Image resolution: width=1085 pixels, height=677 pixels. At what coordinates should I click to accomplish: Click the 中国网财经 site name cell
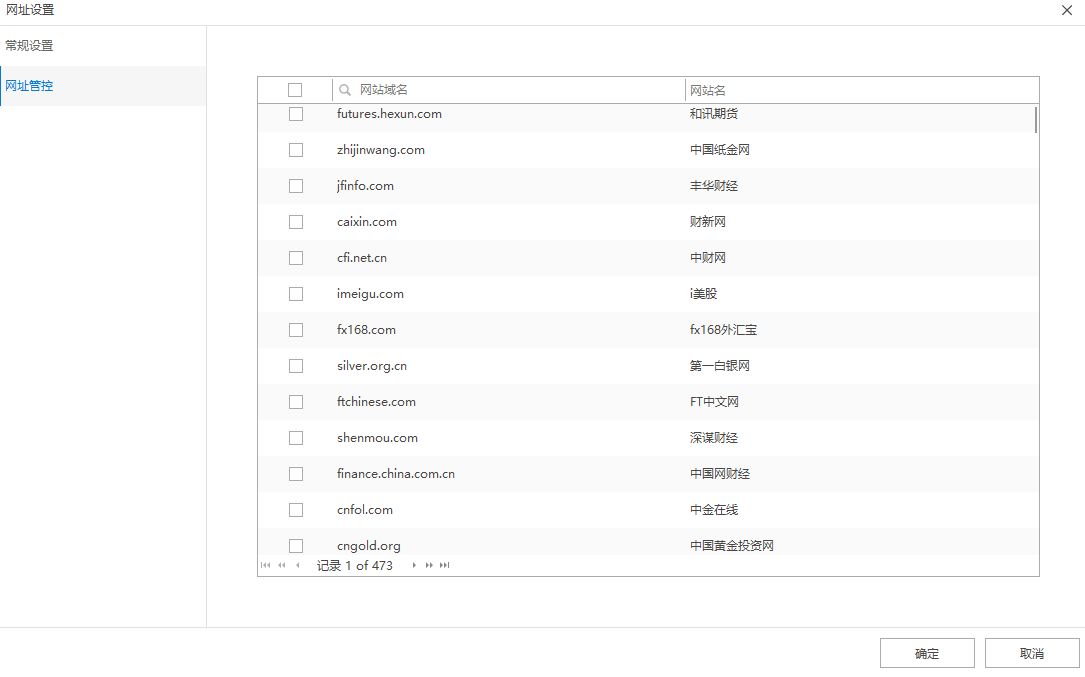click(x=720, y=473)
